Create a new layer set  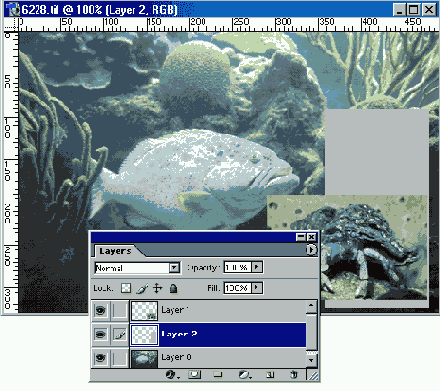(x=217, y=375)
